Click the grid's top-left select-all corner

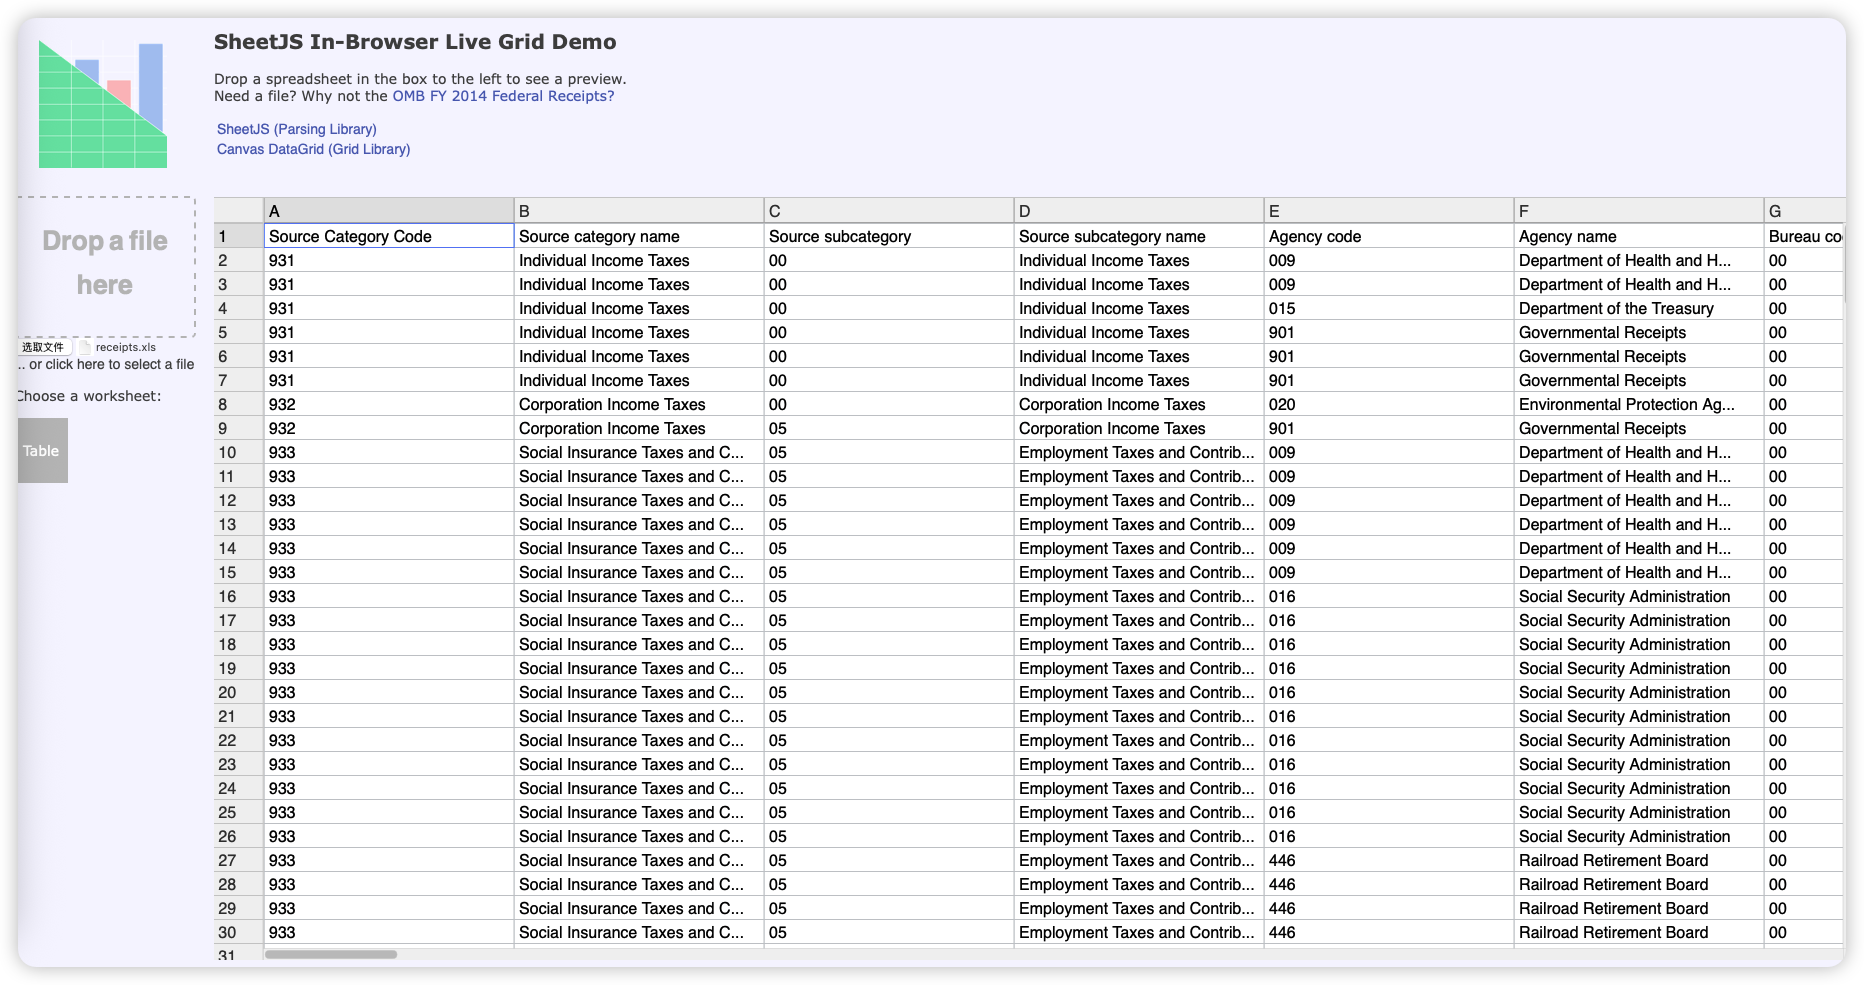(x=238, y=211)
